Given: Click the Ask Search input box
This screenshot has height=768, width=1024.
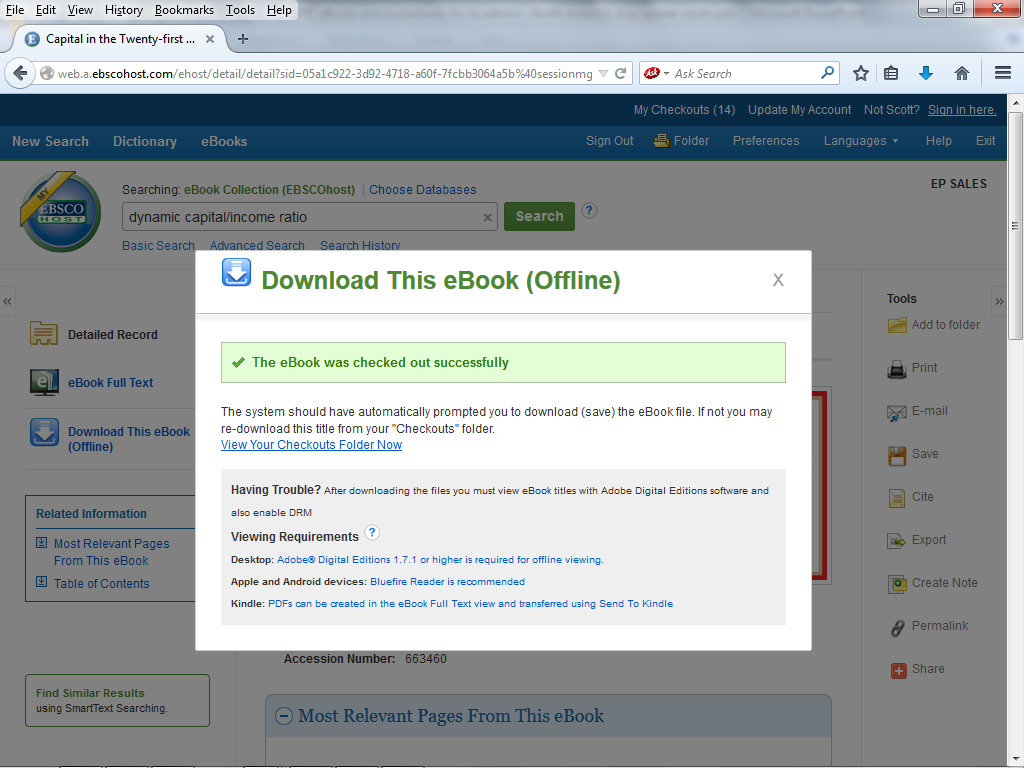Looking at the screenshot, I should 744,73.
